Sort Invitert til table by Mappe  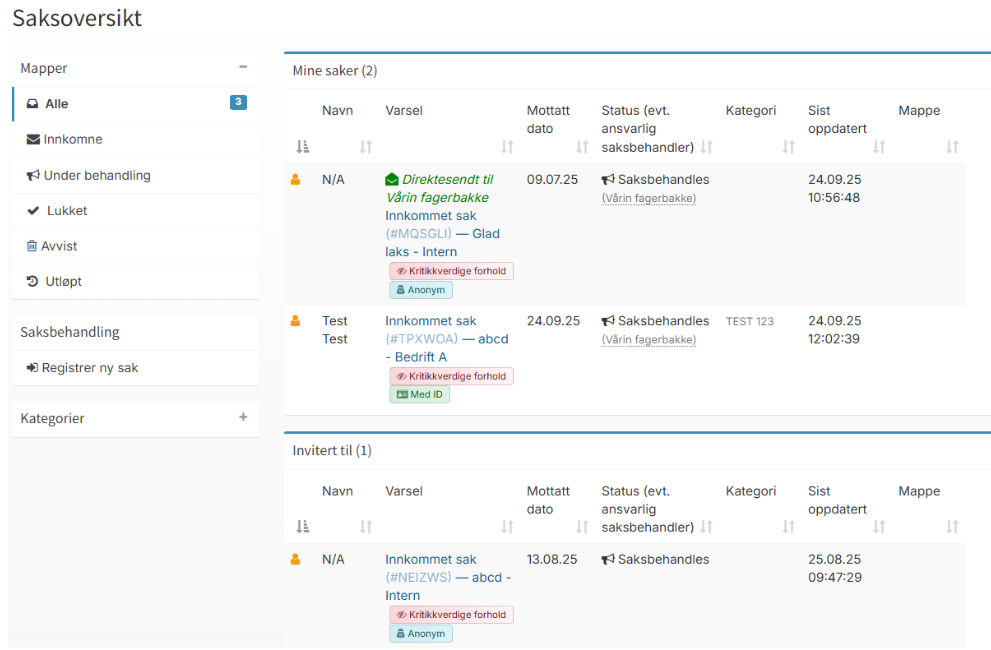[x=952, y=527]
